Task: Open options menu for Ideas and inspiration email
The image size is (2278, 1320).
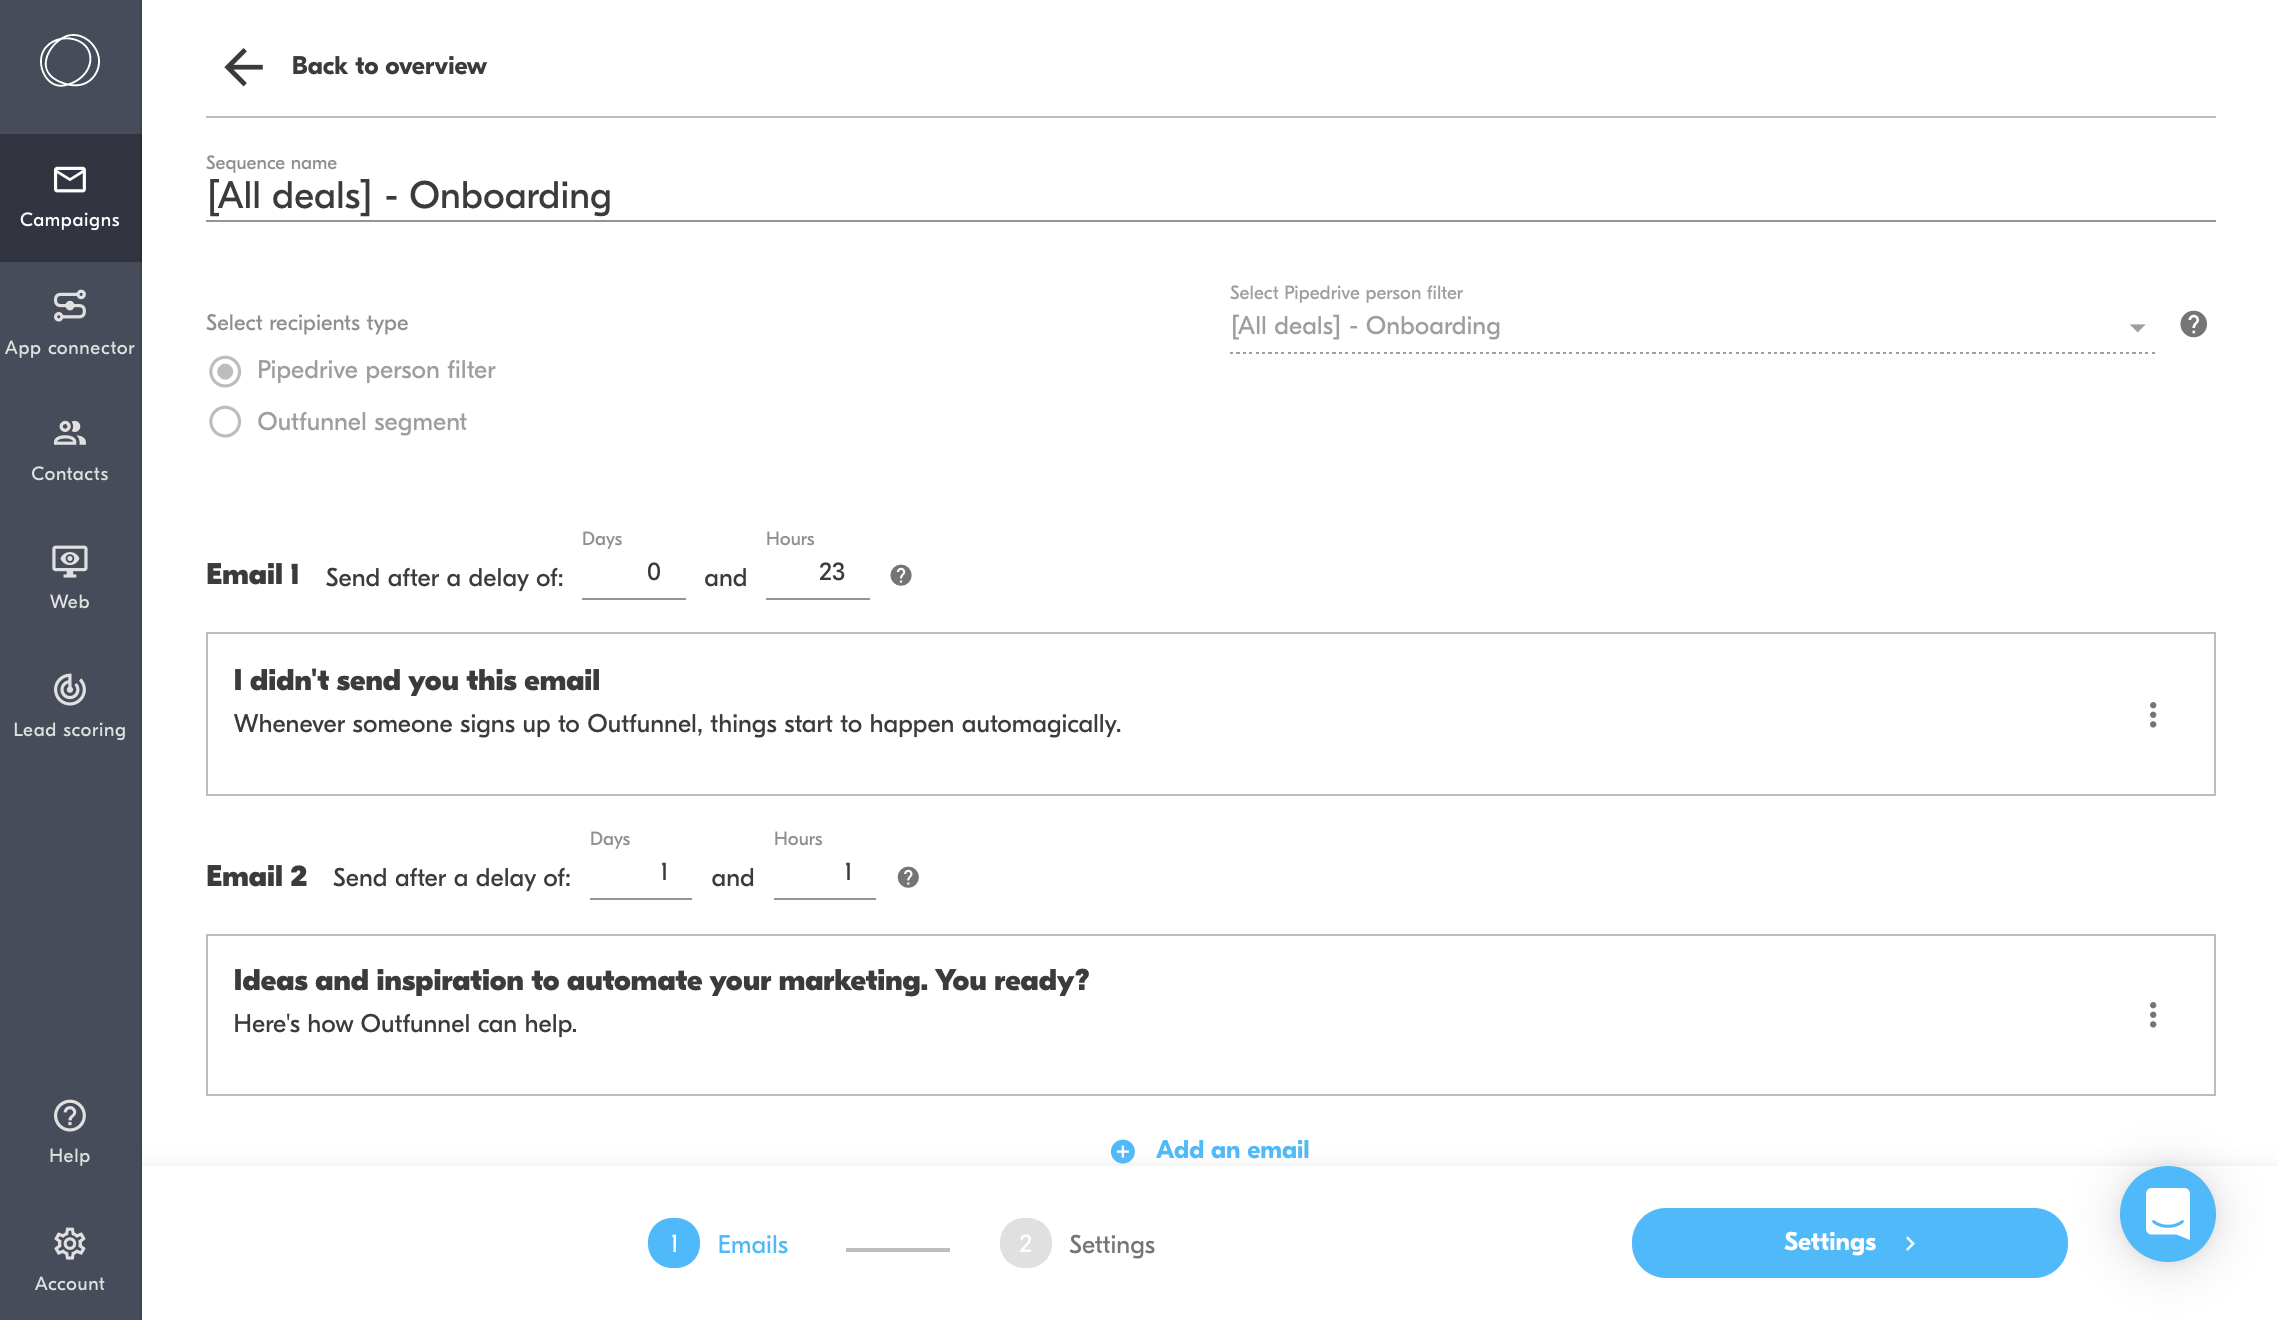Action: pos(2153,1015)
